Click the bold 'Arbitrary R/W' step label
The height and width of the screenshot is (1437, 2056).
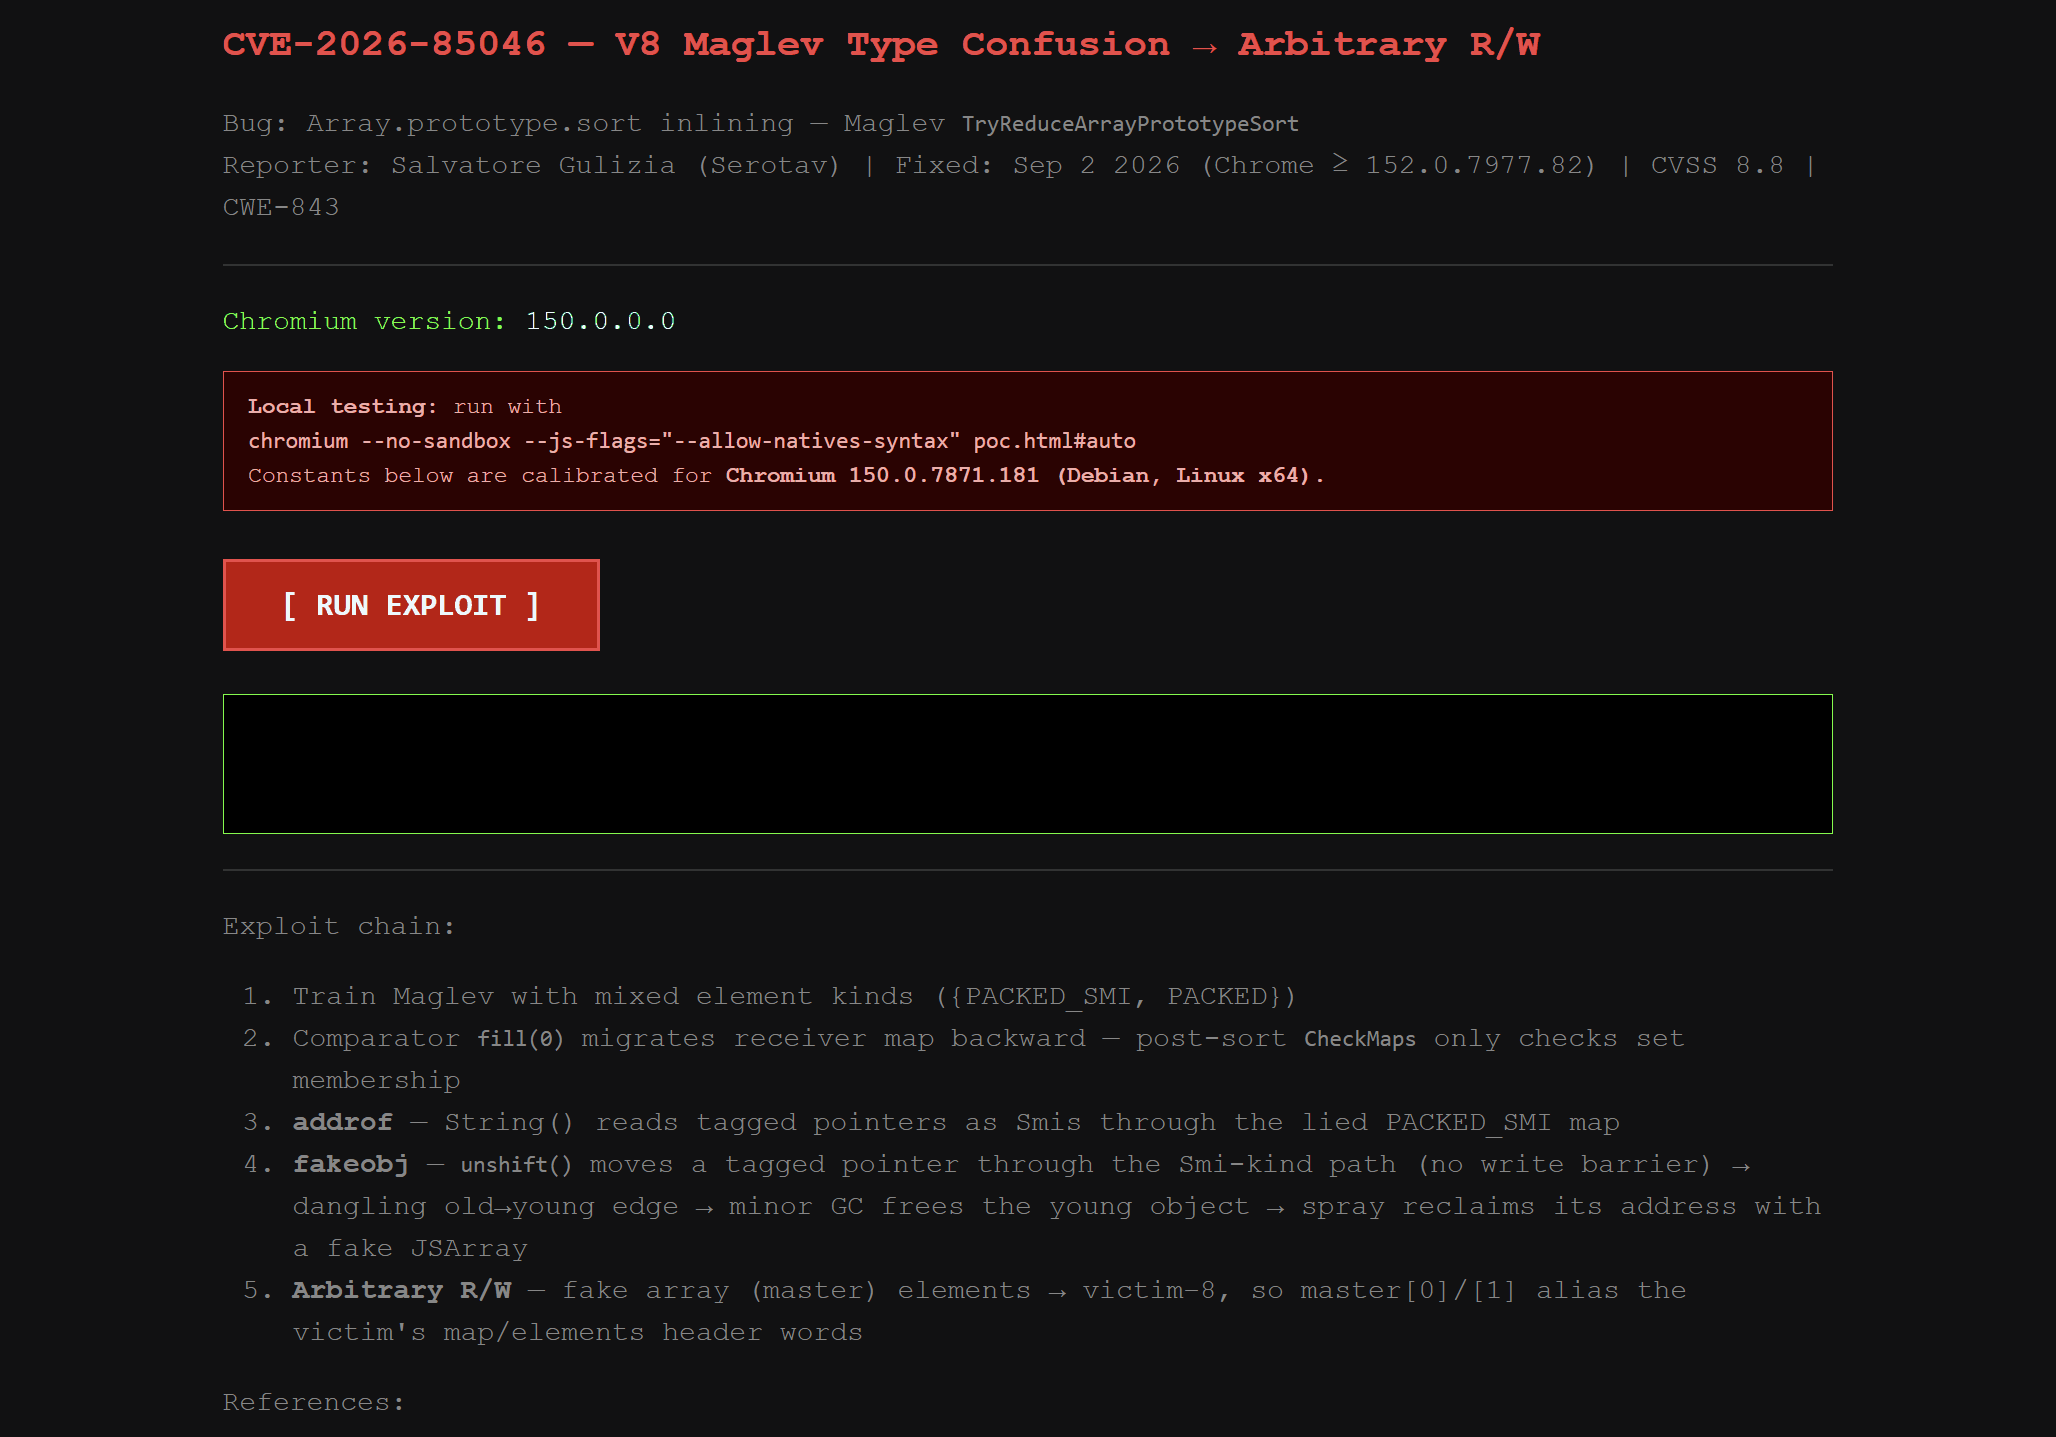tap(402, 1291)
